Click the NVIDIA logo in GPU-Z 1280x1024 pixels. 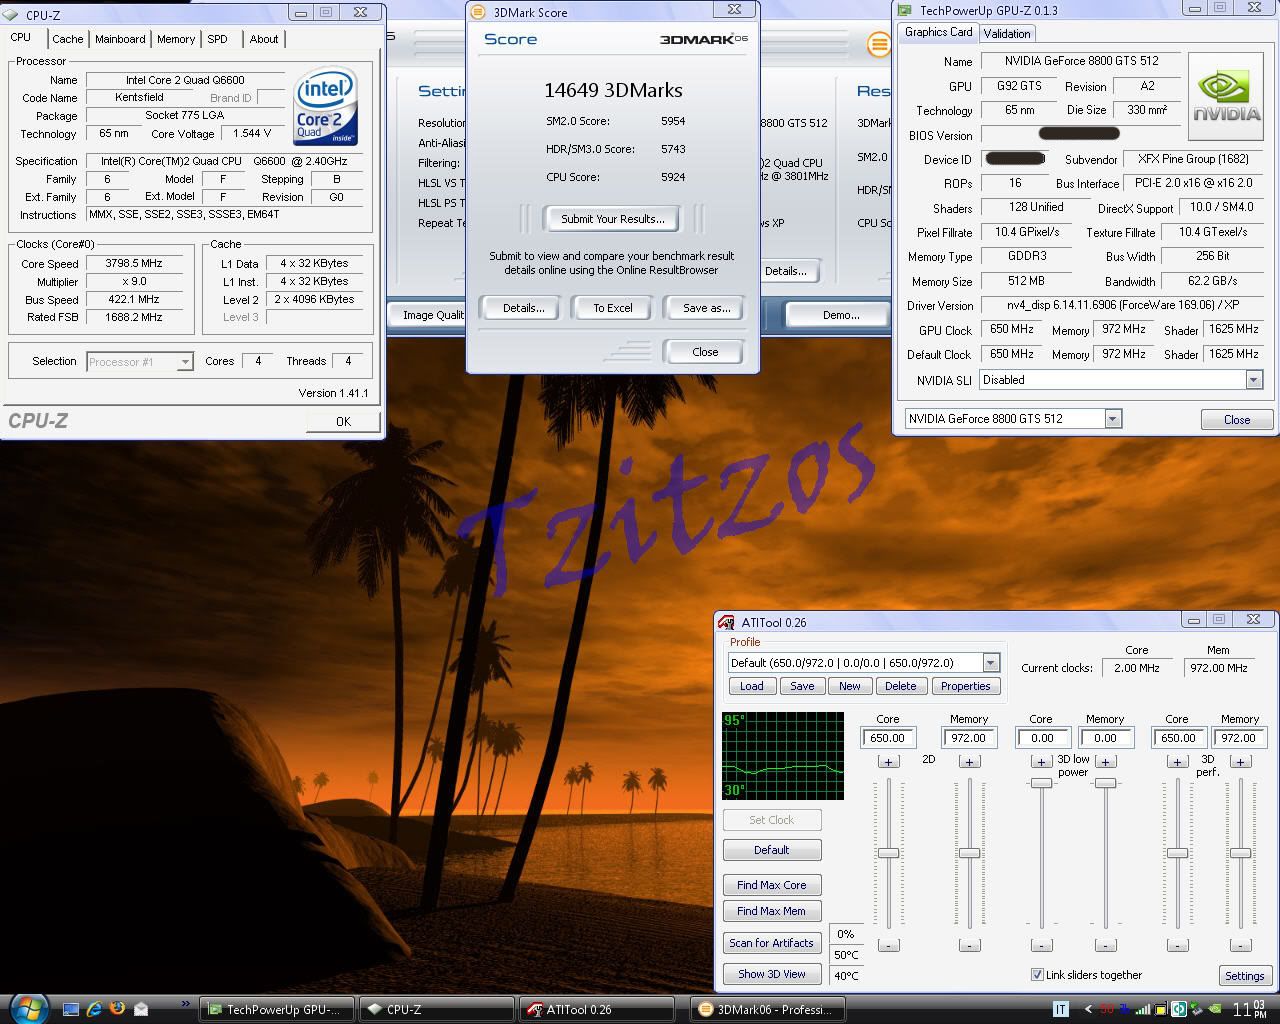(1227, 97)
